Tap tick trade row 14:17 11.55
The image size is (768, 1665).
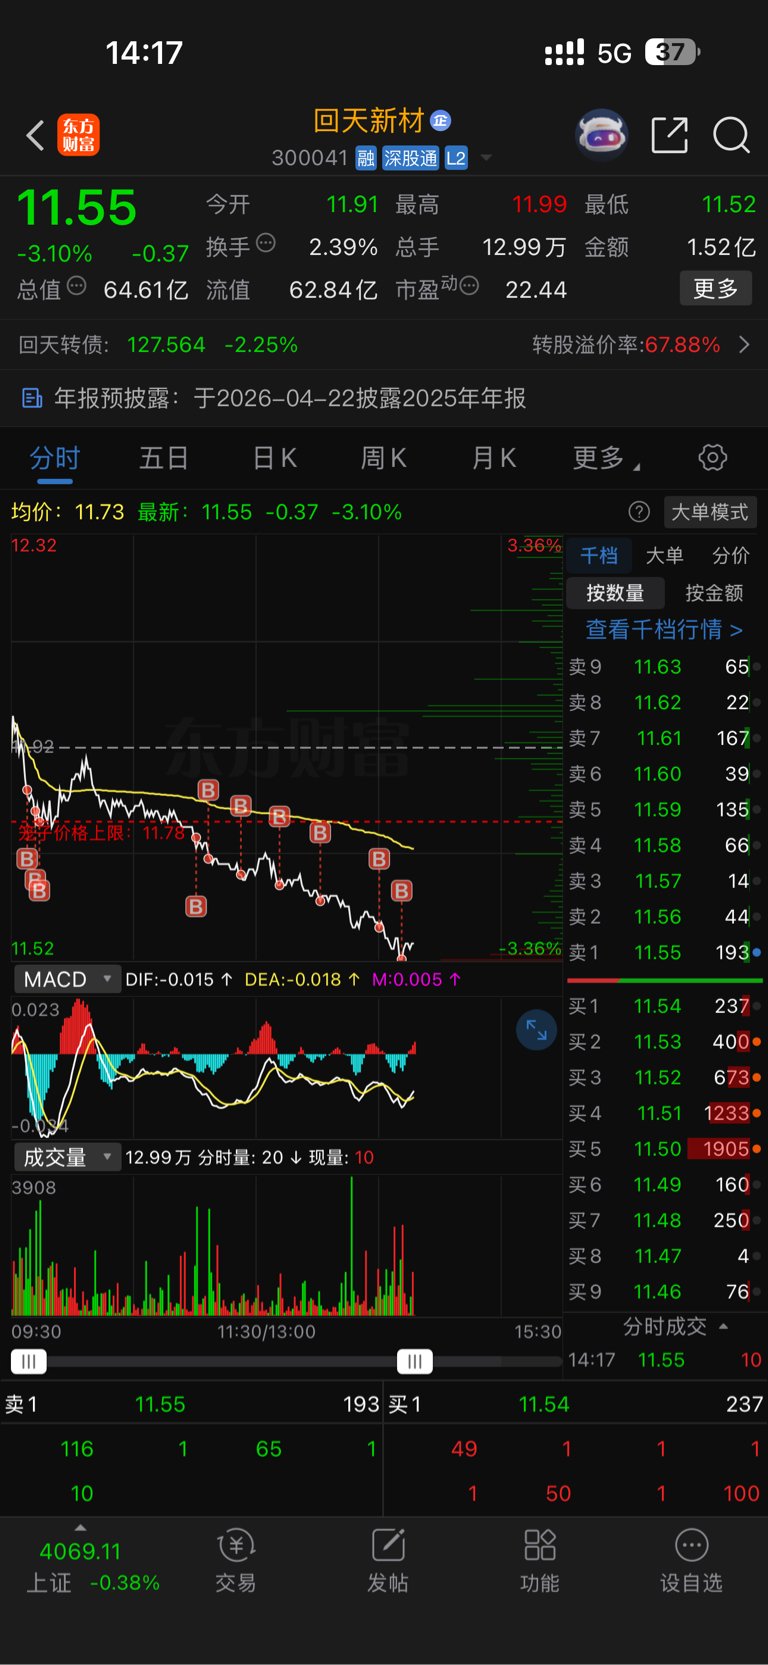(x=665, y=1360)
